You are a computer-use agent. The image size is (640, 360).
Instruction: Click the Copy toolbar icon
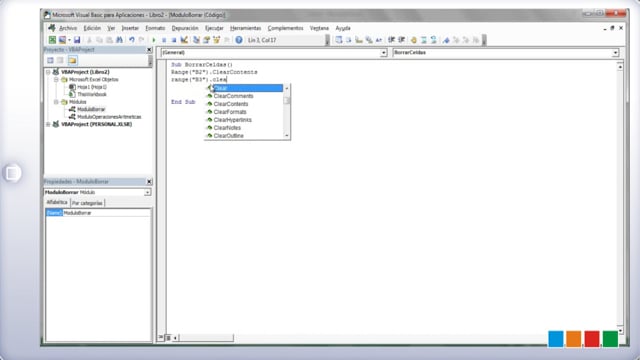coord(99,40)
